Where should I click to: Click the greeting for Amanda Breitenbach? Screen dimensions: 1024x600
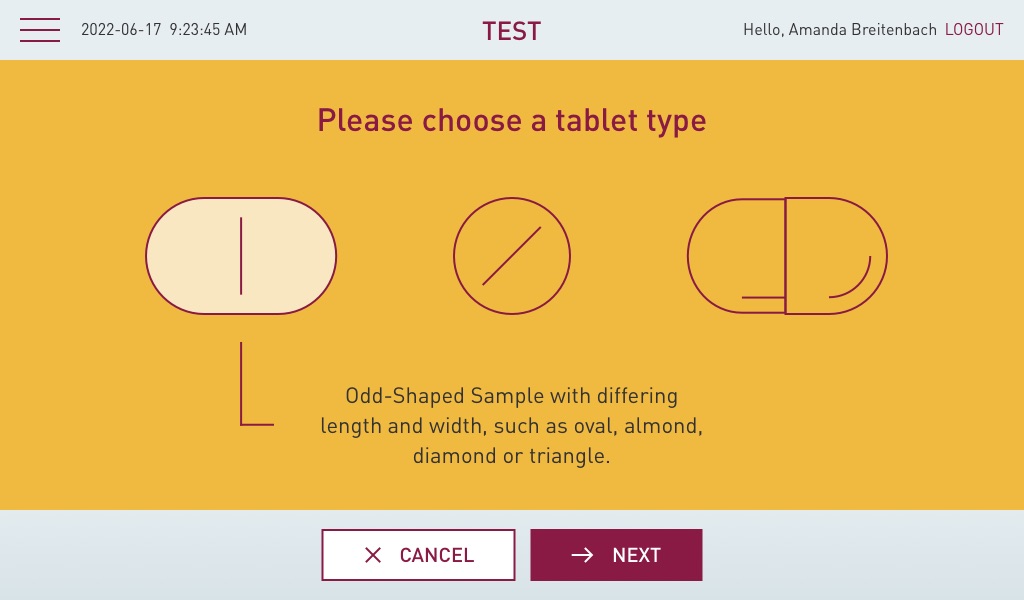(x=840, y=30)
